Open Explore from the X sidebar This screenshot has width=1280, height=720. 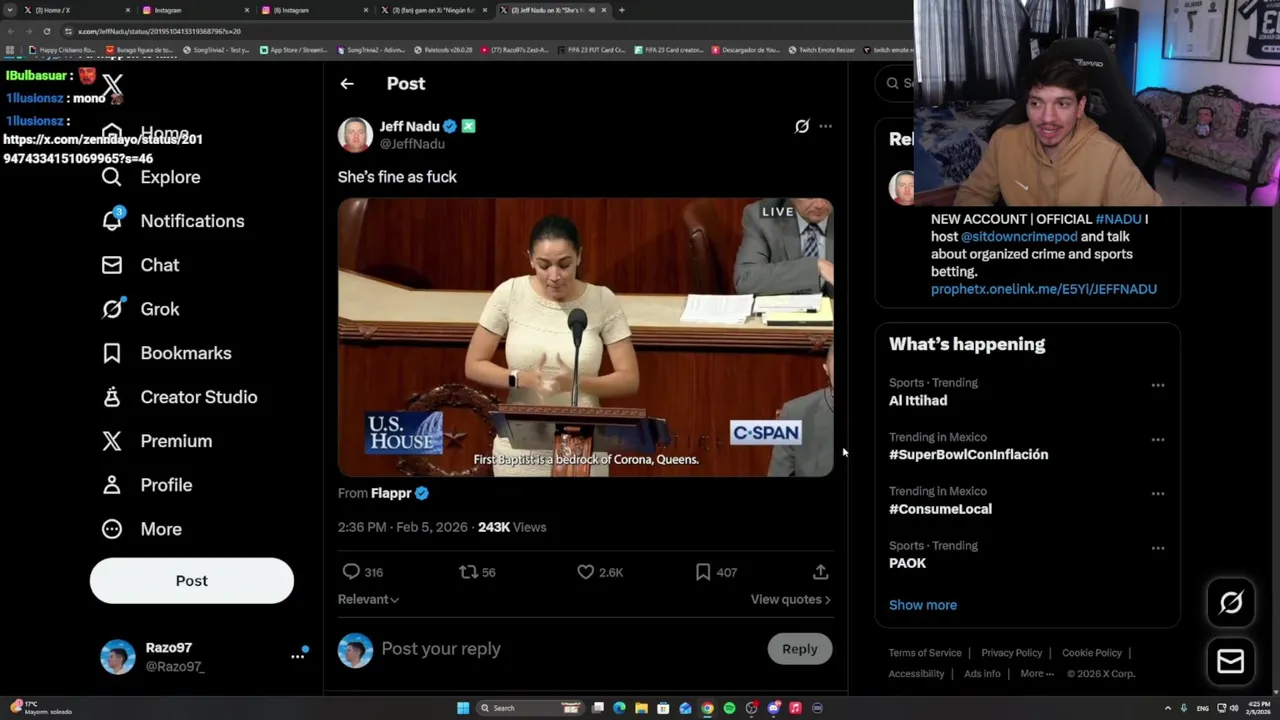pyautogui.click(x=151, y=177)
